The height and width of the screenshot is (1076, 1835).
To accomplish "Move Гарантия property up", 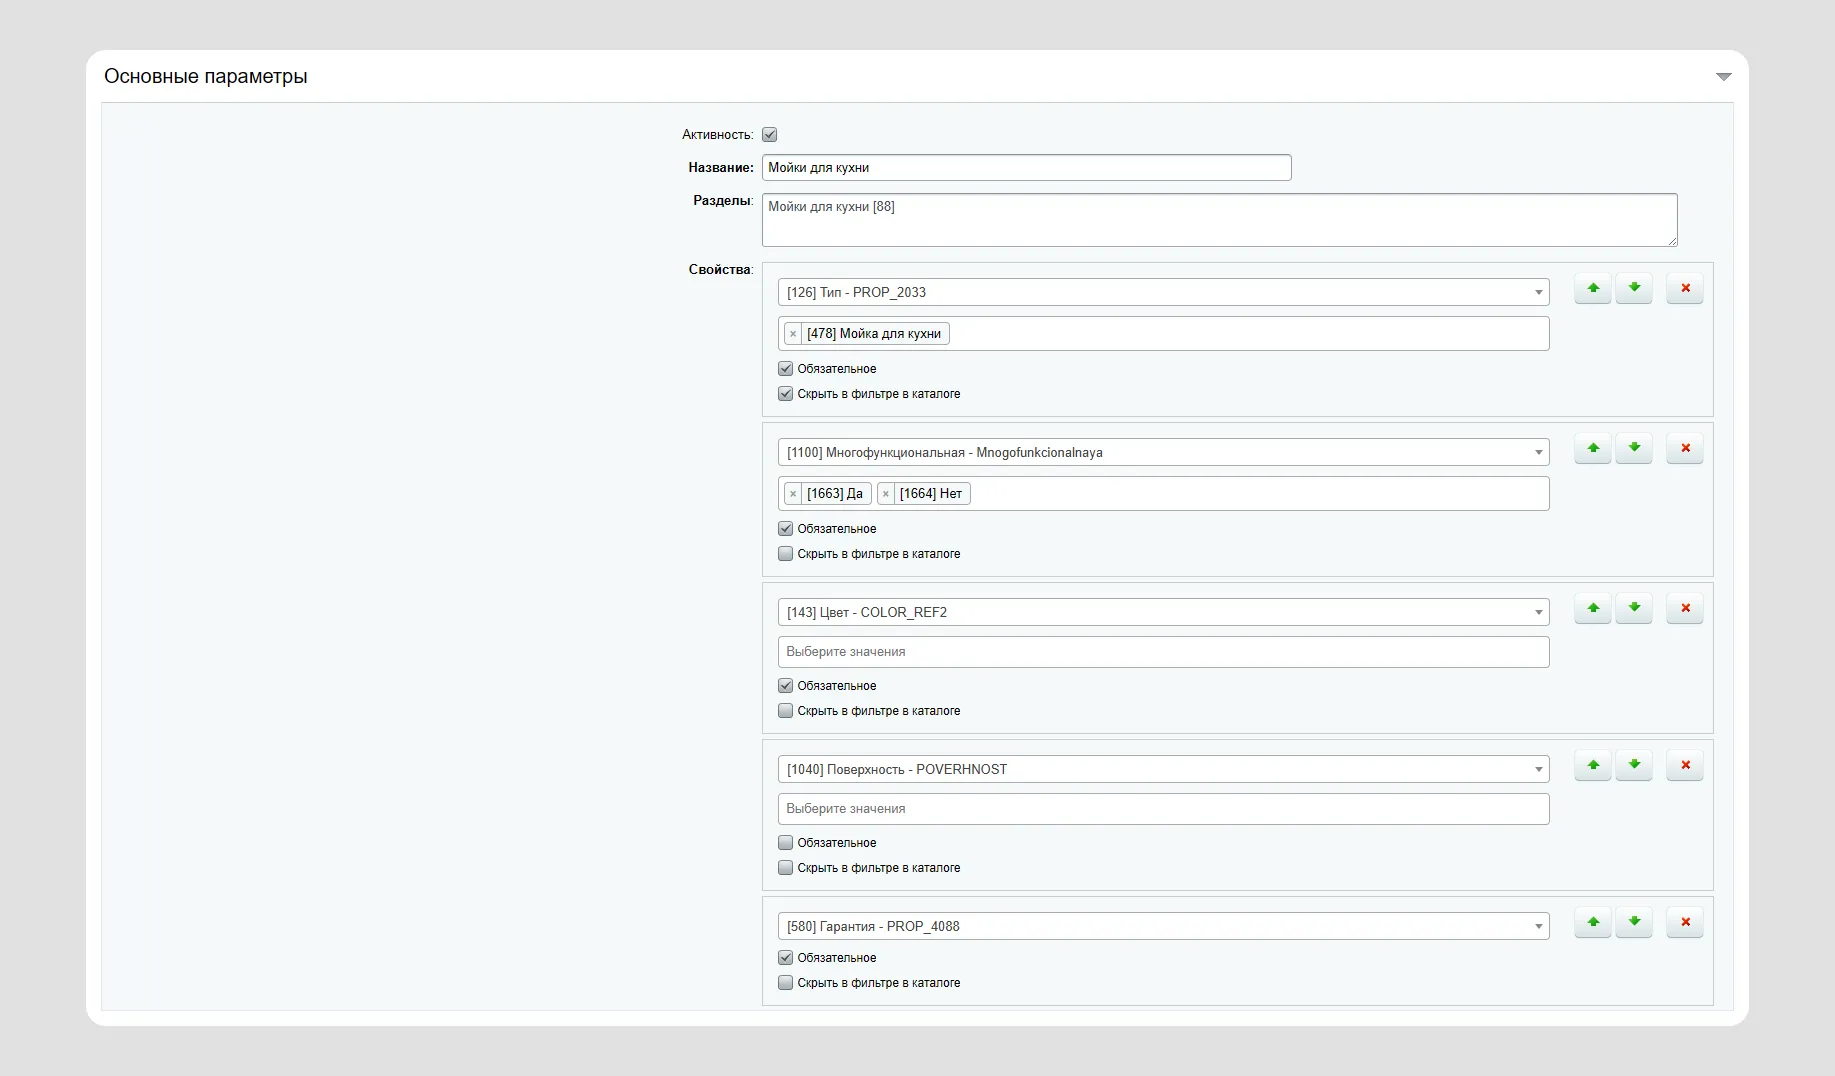I will click(x=1592, y=923).
